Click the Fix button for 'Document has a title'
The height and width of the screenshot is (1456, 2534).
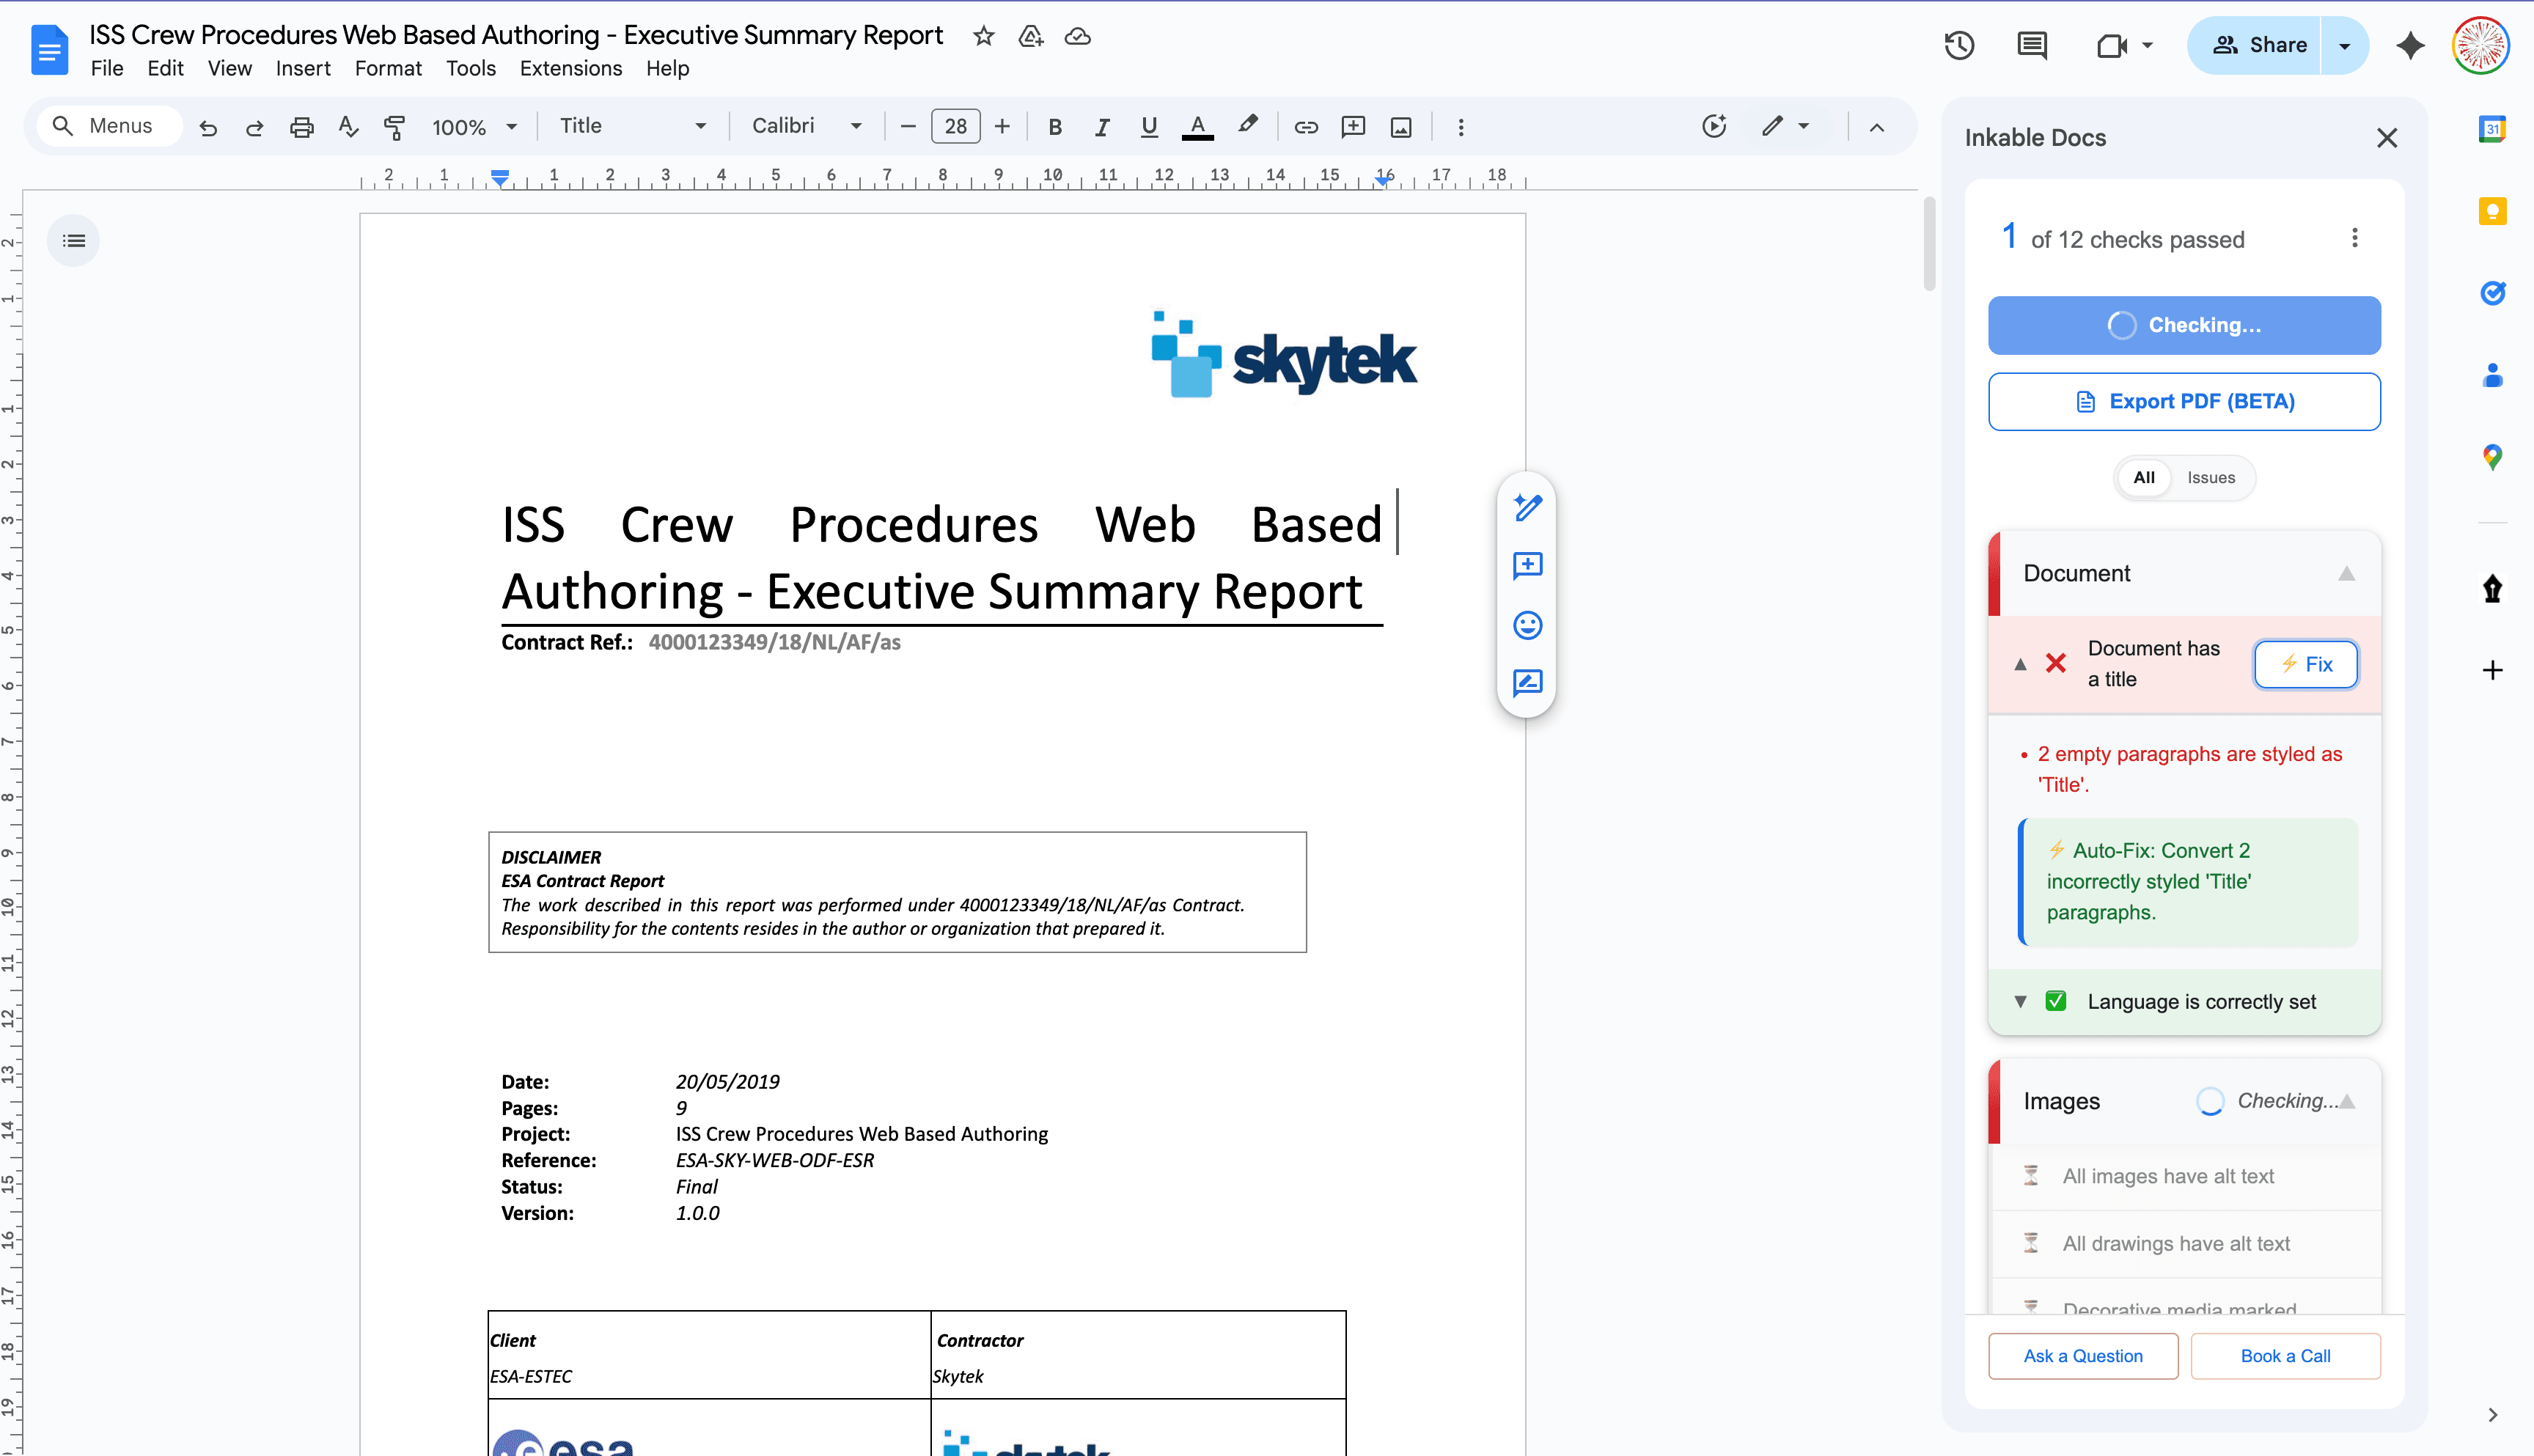click(2306, 664)
